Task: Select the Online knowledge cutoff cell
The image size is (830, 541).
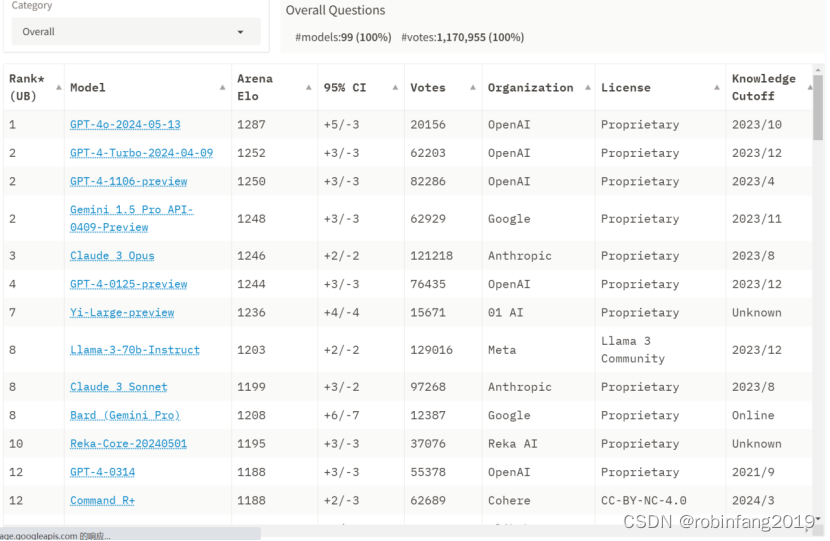Action: pos(753,416)
